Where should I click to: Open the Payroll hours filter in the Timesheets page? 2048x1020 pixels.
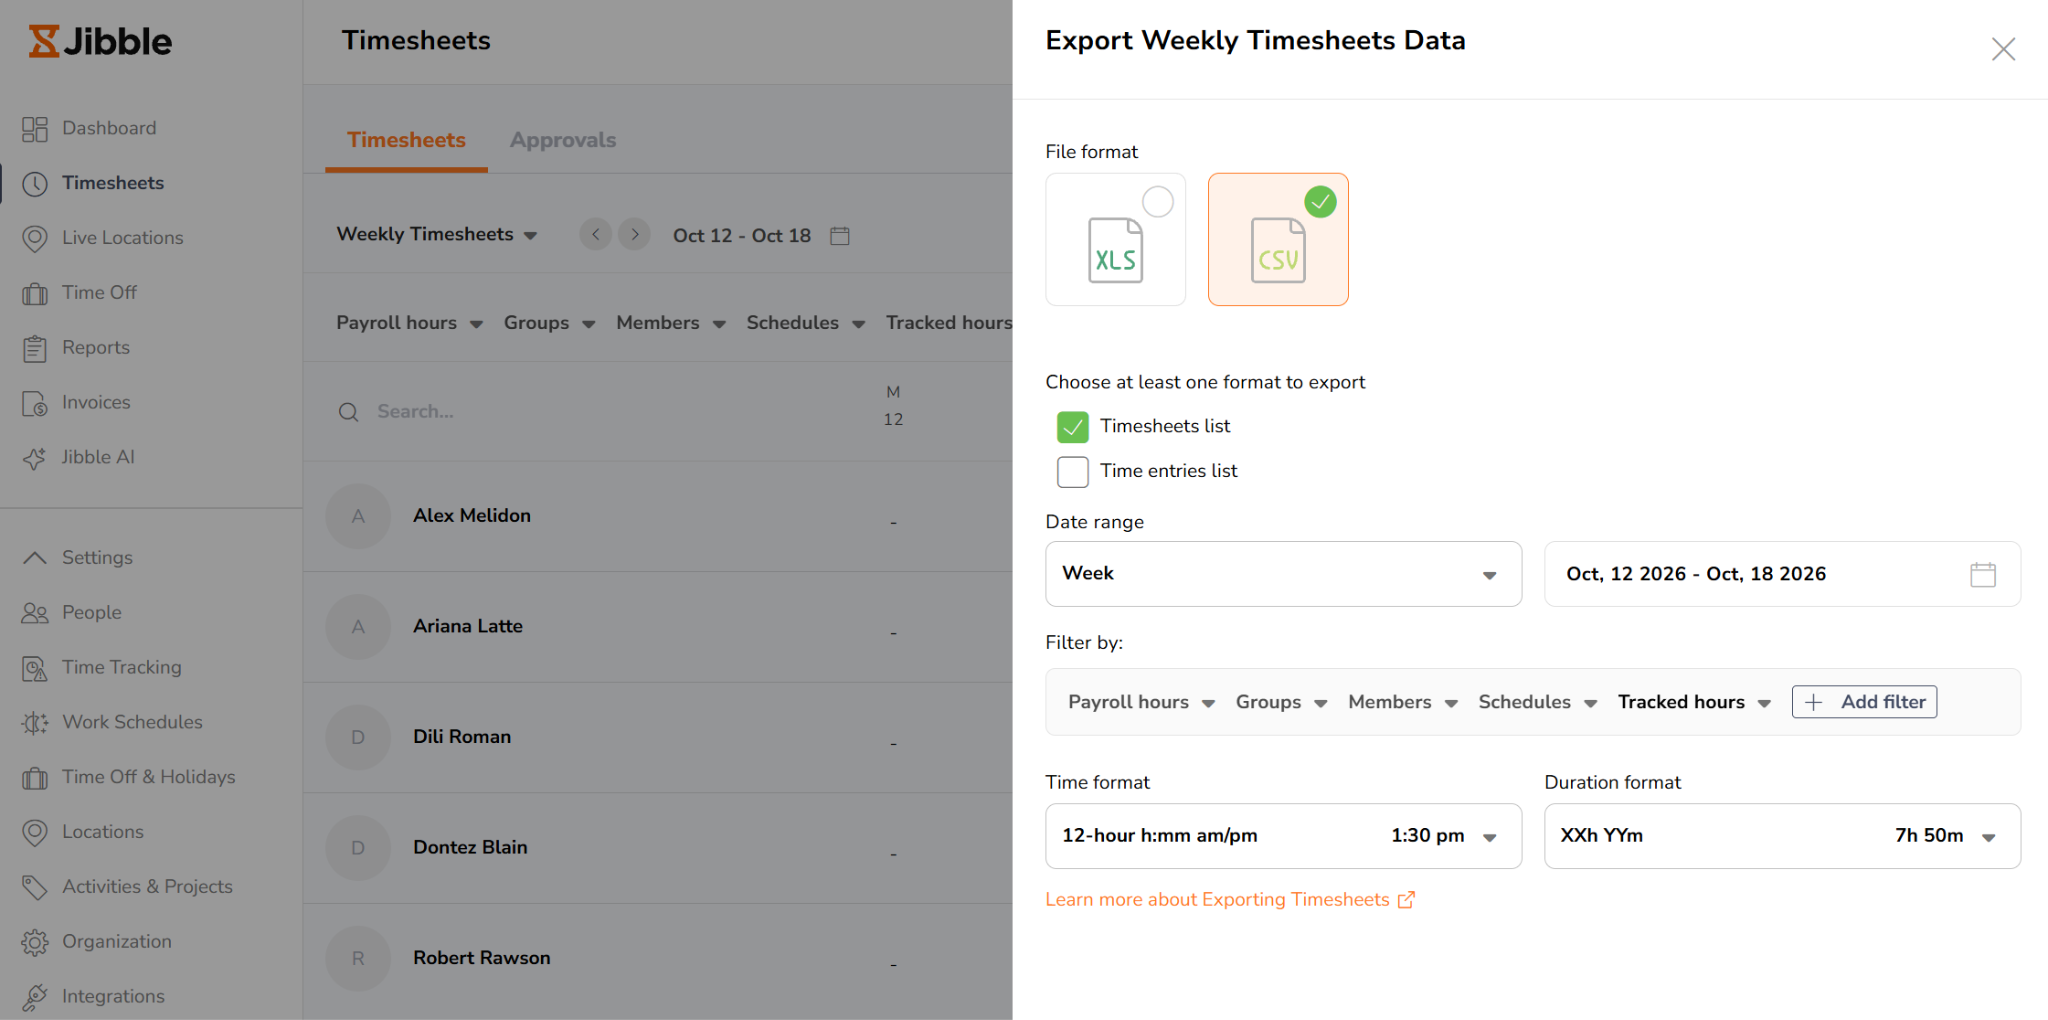[410, 323]
